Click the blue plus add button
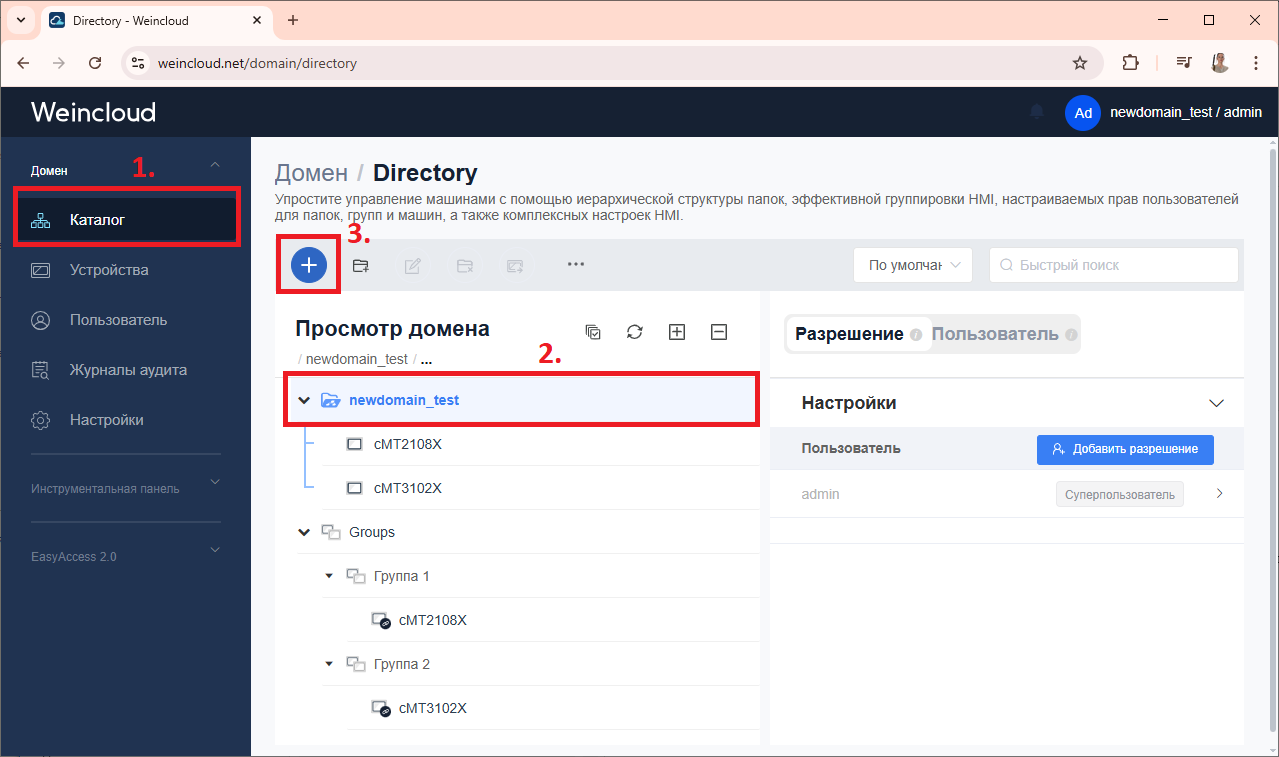 pos(309,265)
